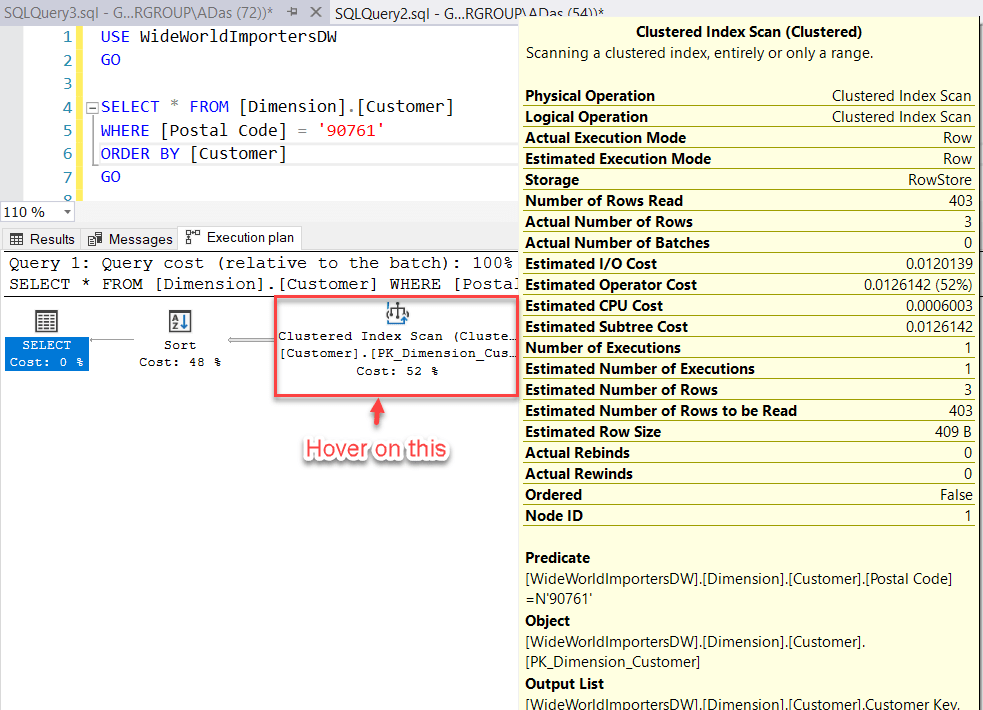
Task: Click line number 5 in the editor margin
Action: tap(66, 129)
